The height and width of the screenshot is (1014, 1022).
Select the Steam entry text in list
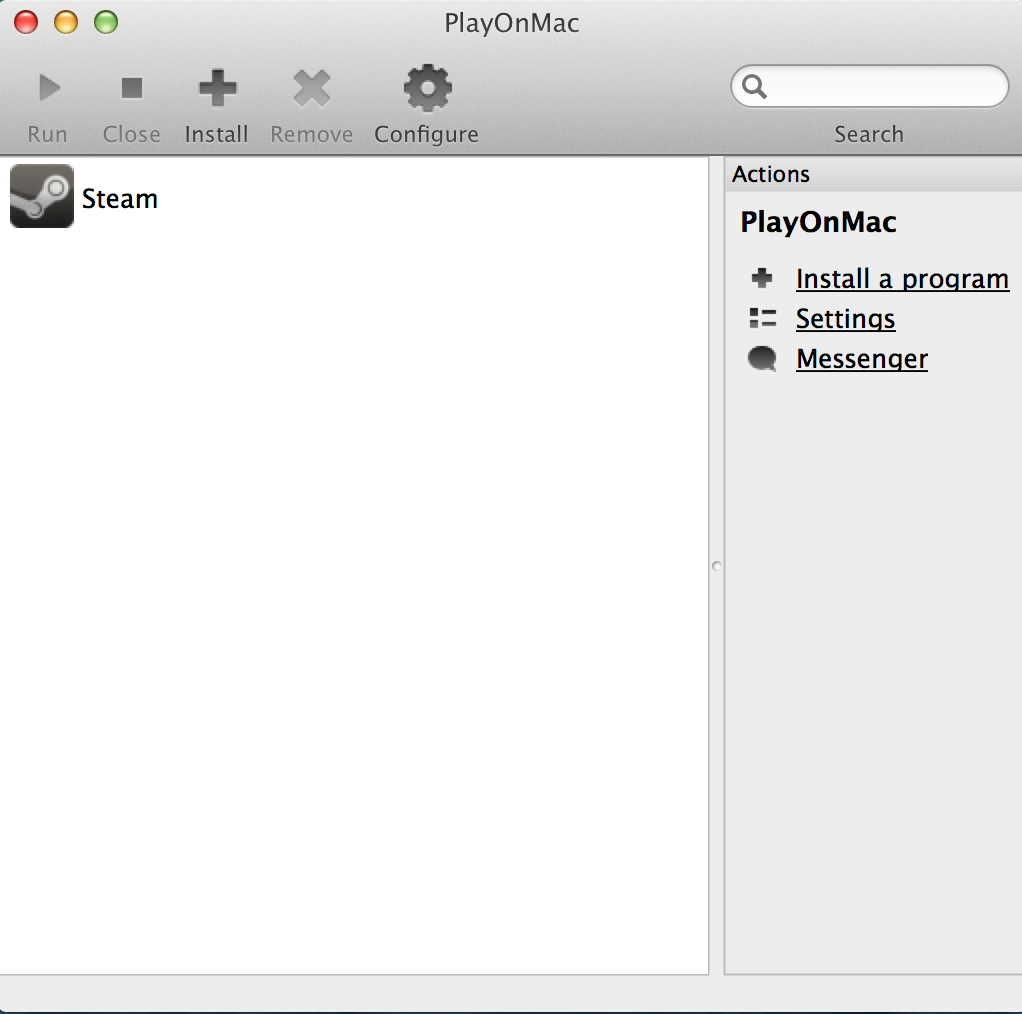120,199
